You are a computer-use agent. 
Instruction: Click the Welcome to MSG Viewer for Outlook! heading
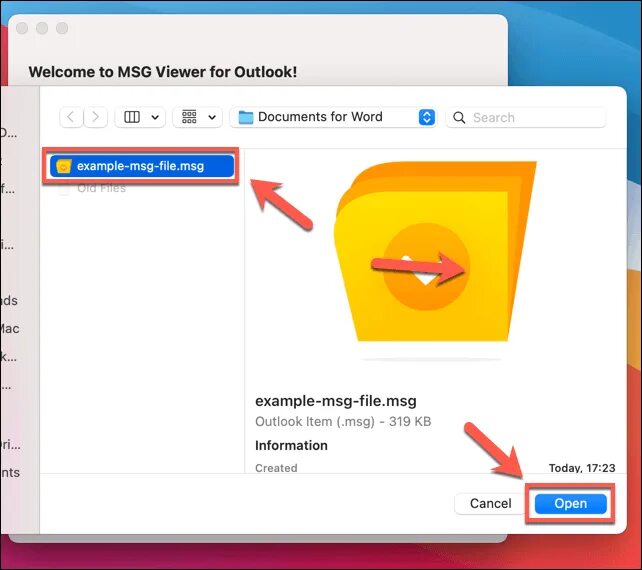(163, 72)
